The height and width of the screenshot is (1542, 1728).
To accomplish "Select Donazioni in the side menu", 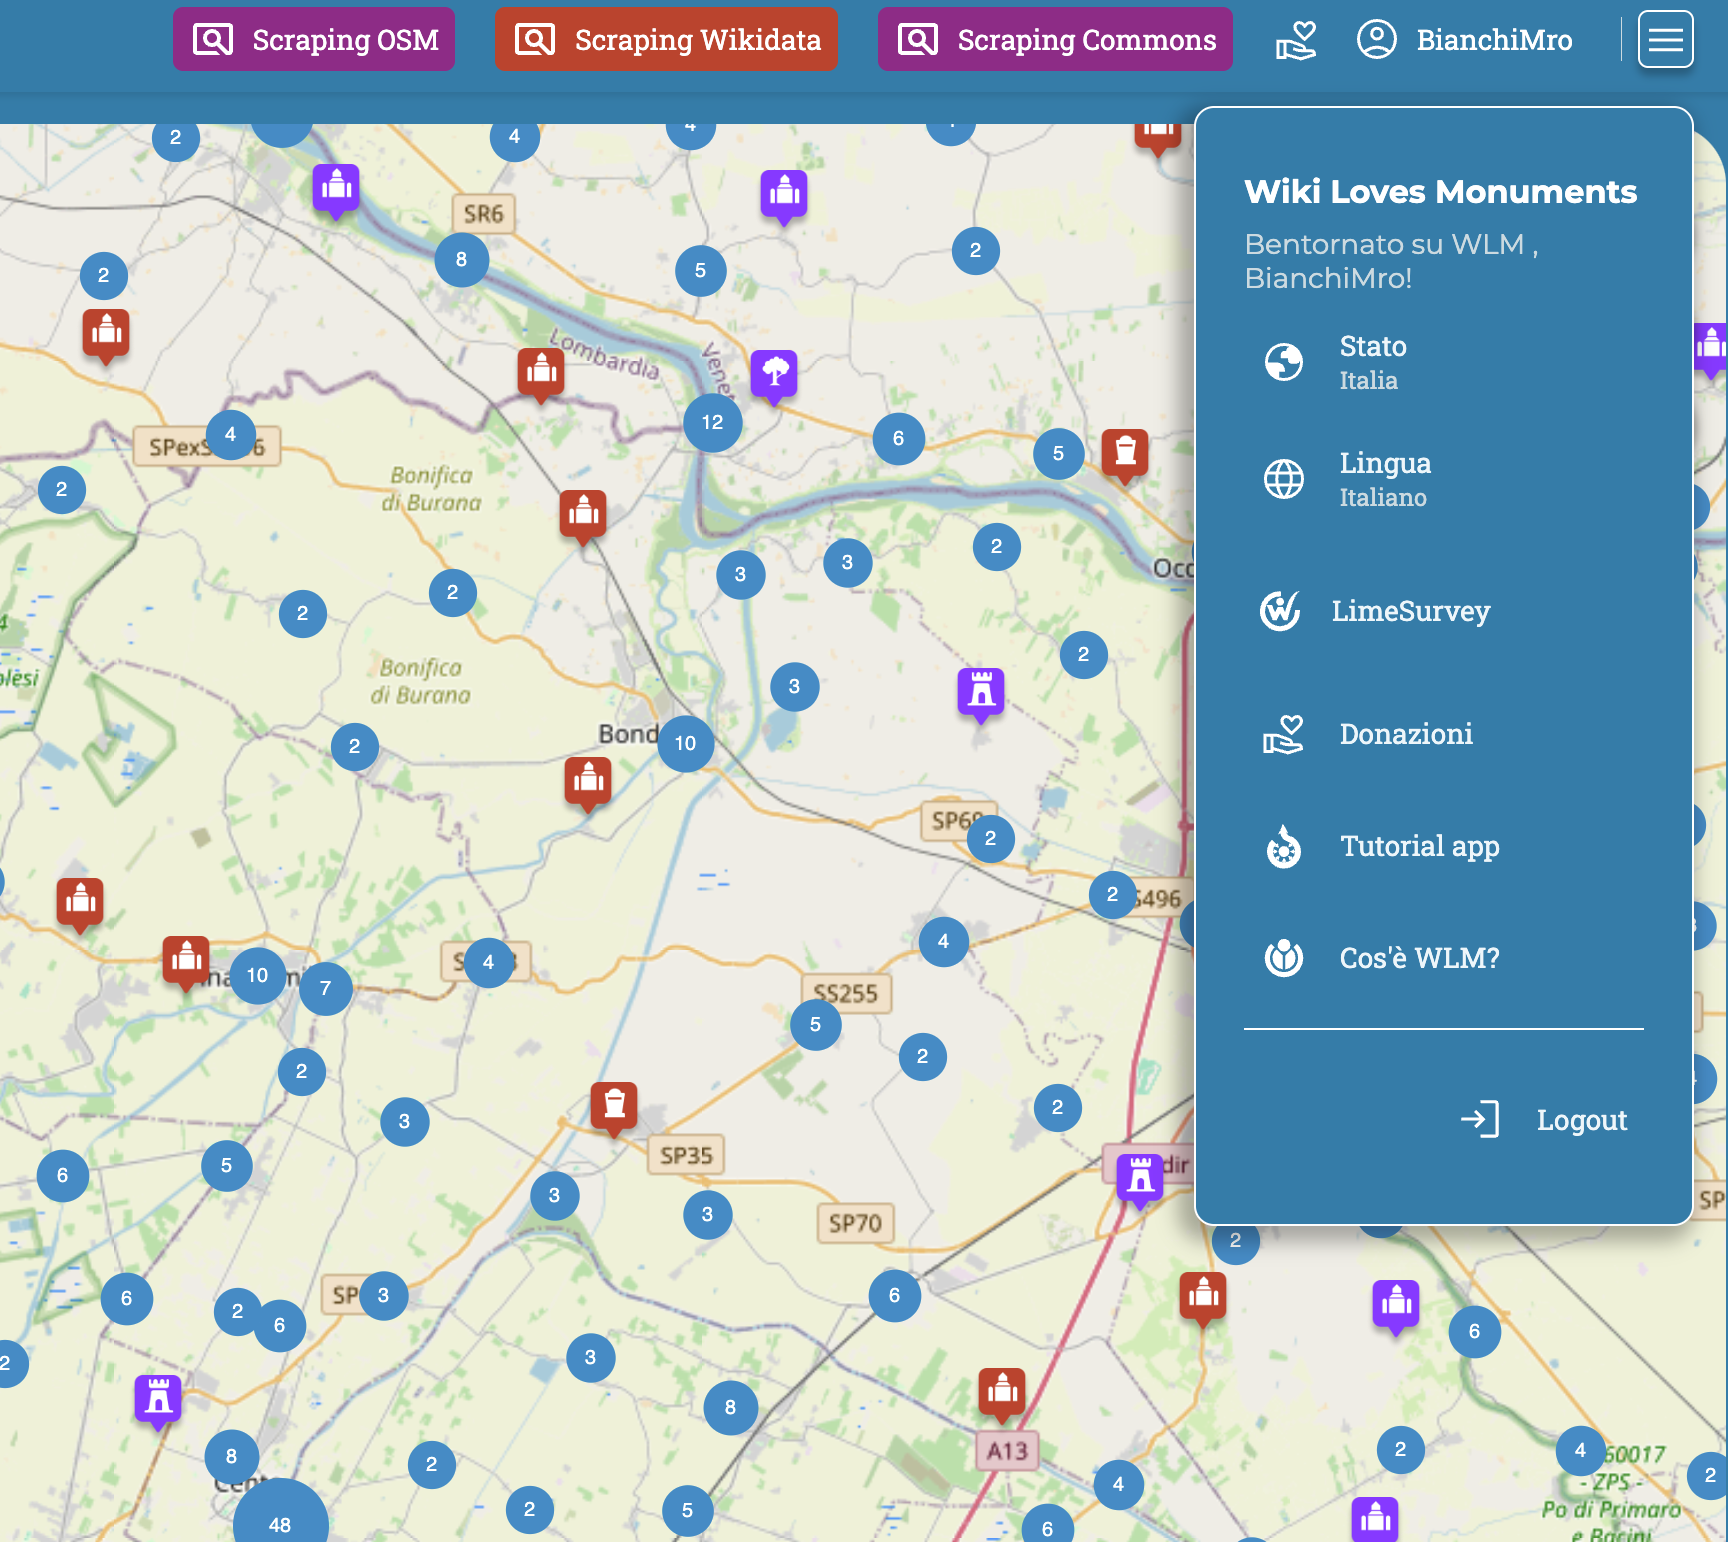I will point(1405,735).
